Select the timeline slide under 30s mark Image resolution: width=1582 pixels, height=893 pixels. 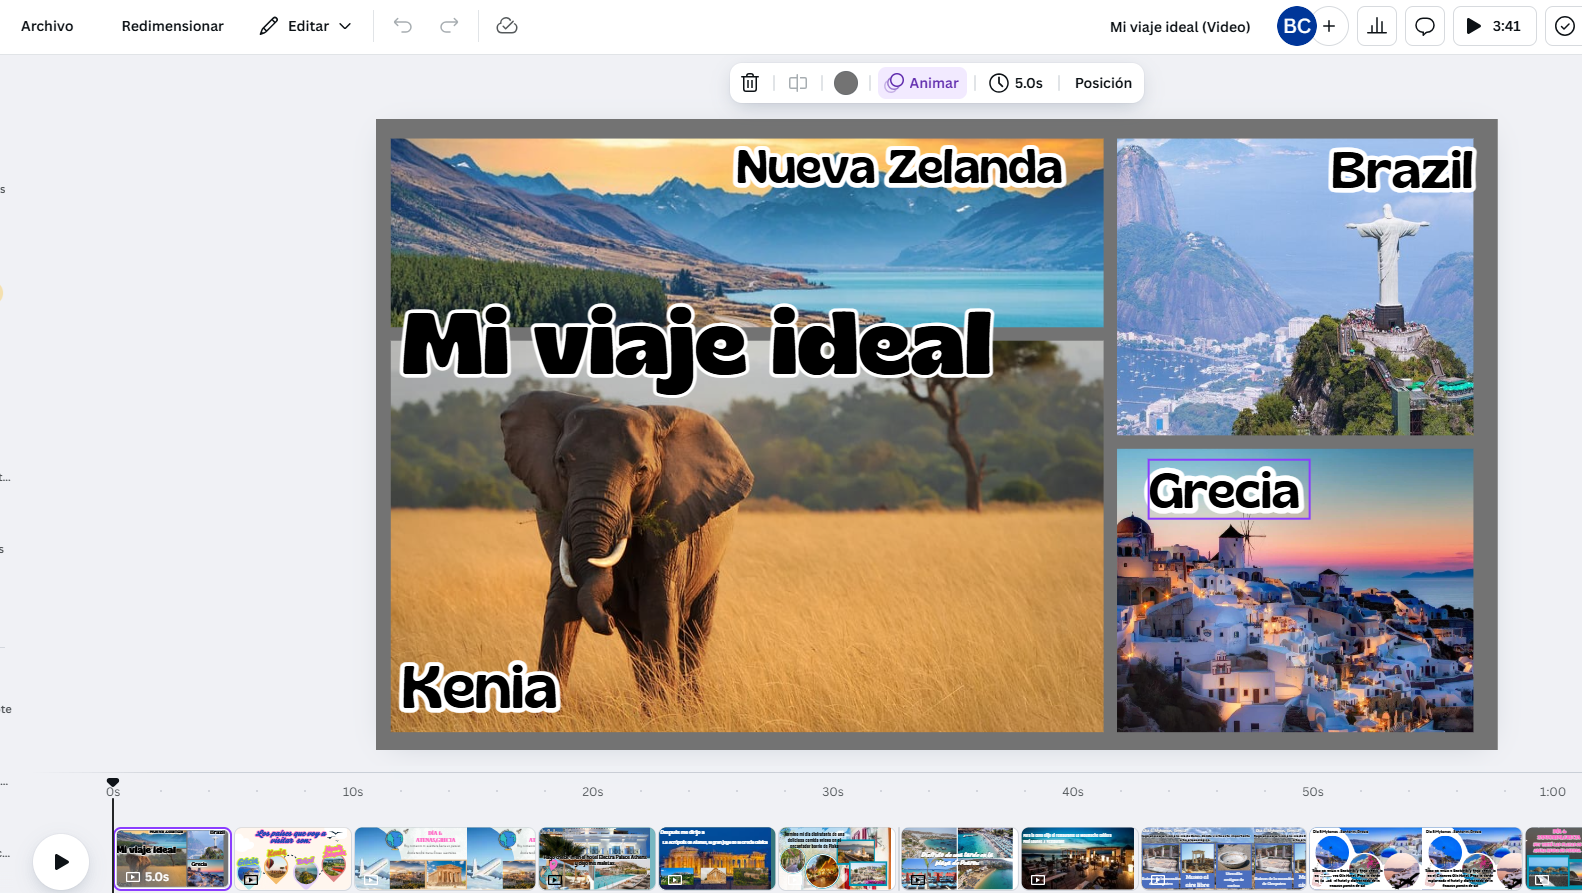coord(837,858)
